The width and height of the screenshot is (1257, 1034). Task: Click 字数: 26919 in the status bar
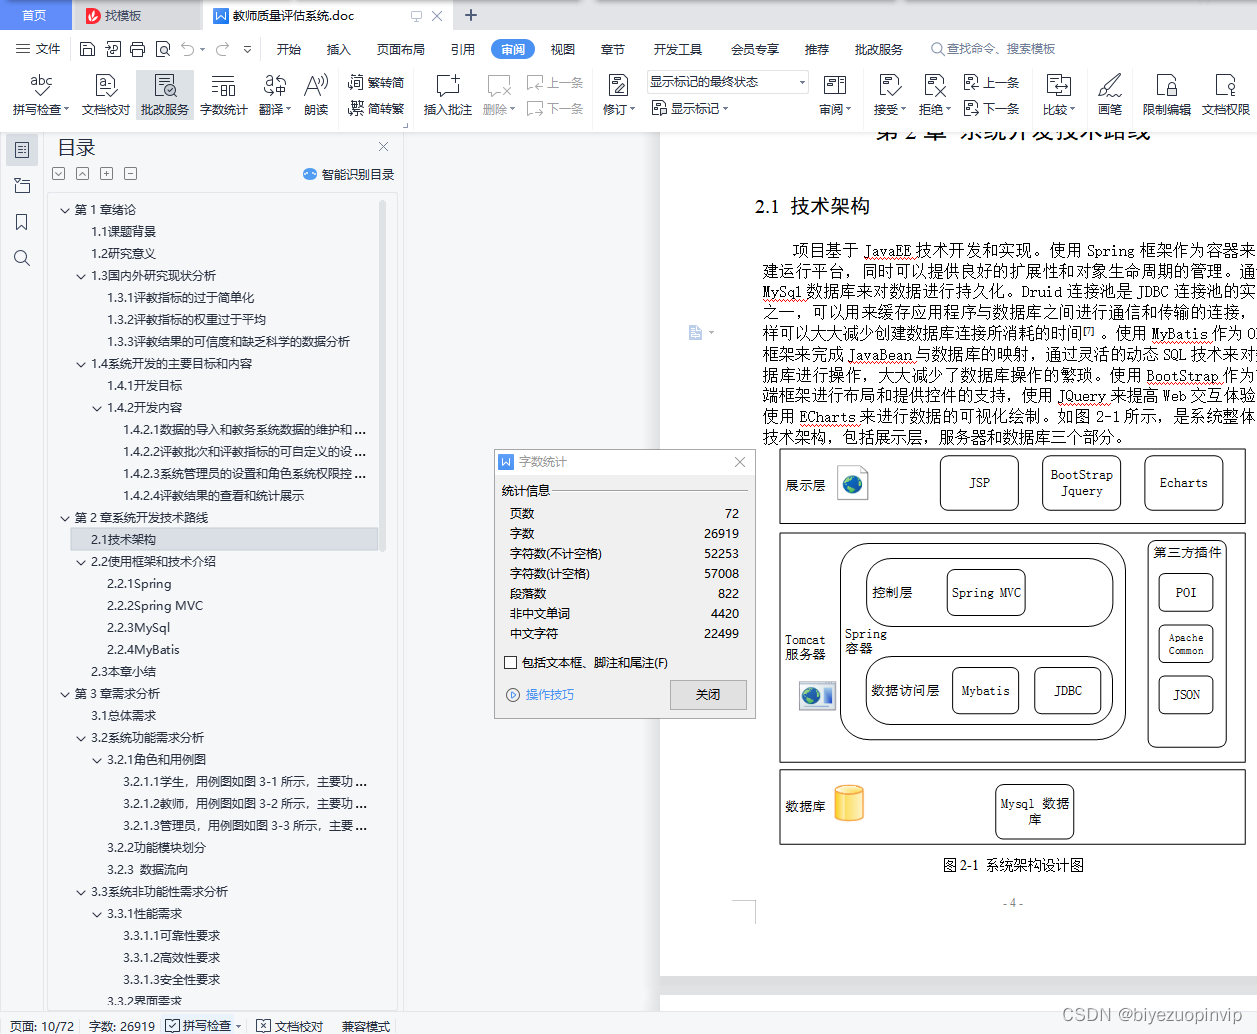122,1026
